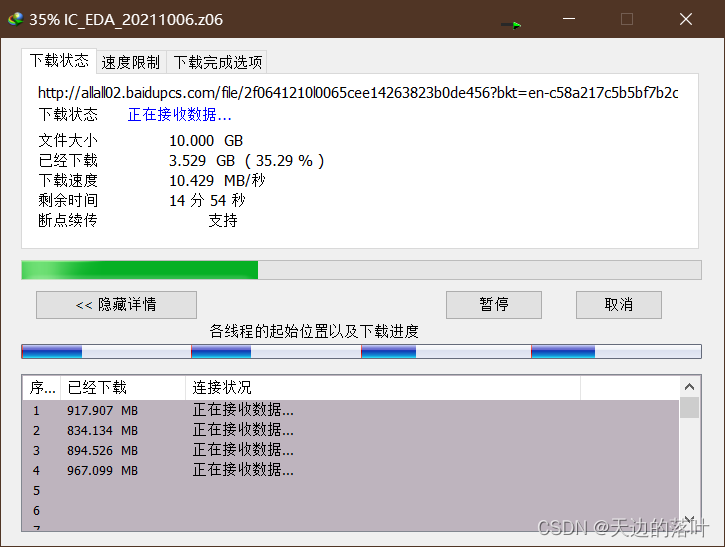
Task: Click the remaining time 14 分 54 秒
Action: click(207, 201)
